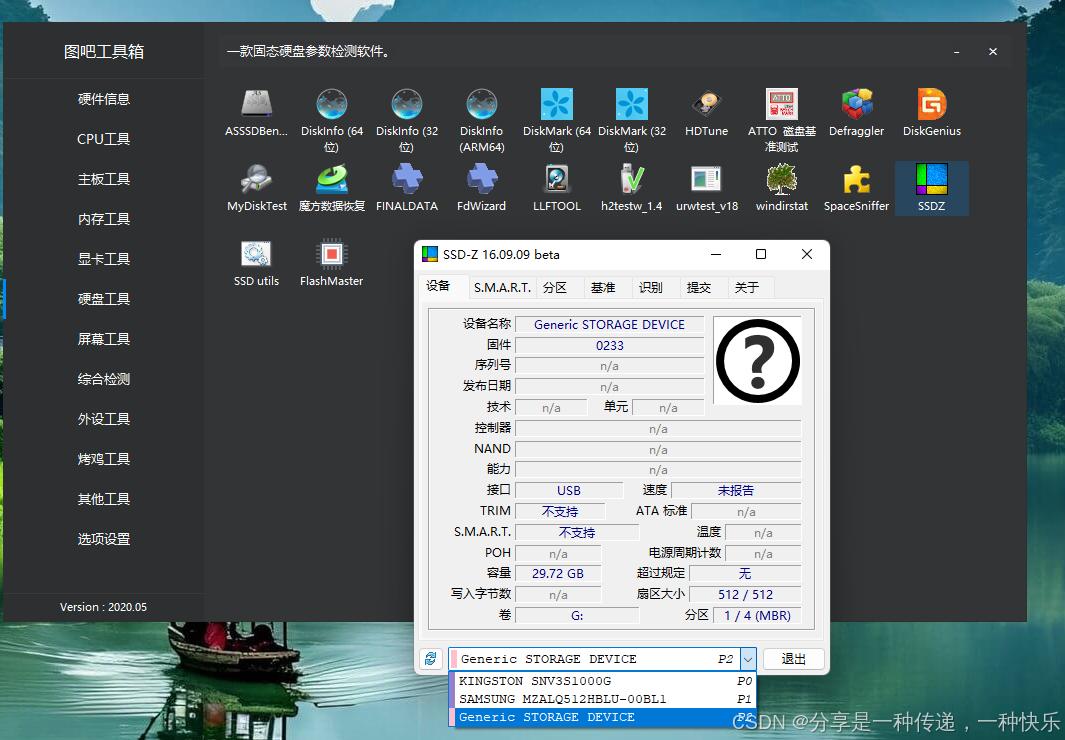Image resolution: width=1065 pixels, height=740 pixels.
Task: Launch DiskMark (64位)
Action: pos(556,104)
